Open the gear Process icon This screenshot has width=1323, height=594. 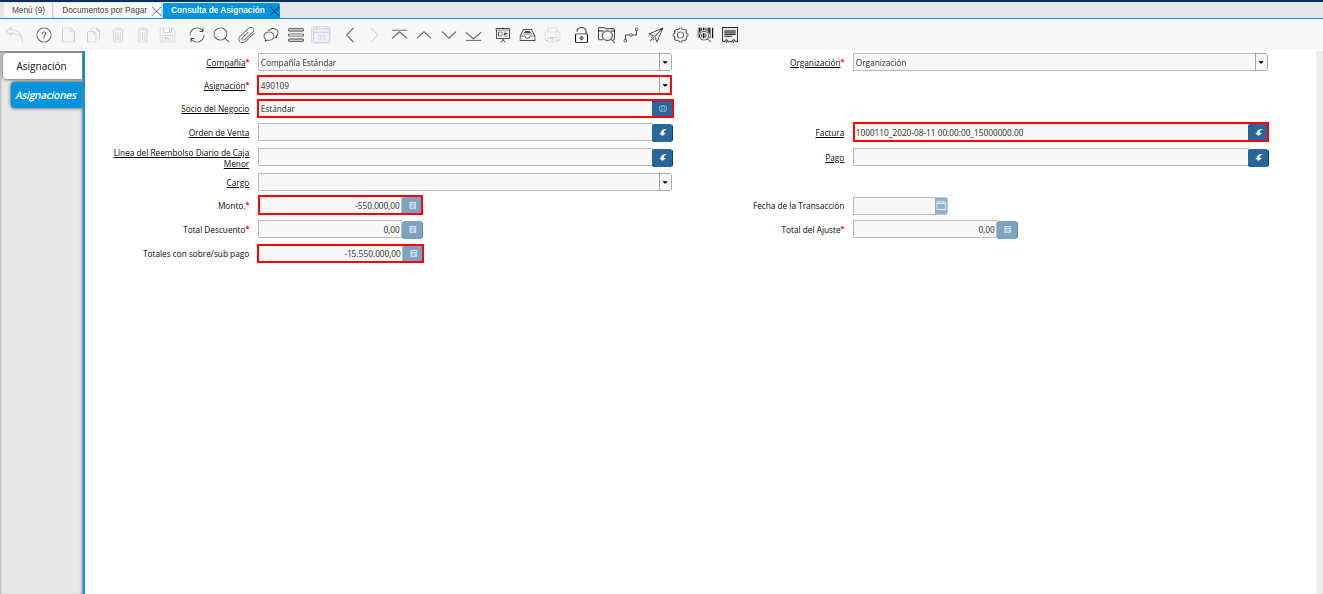pos(680,35)
